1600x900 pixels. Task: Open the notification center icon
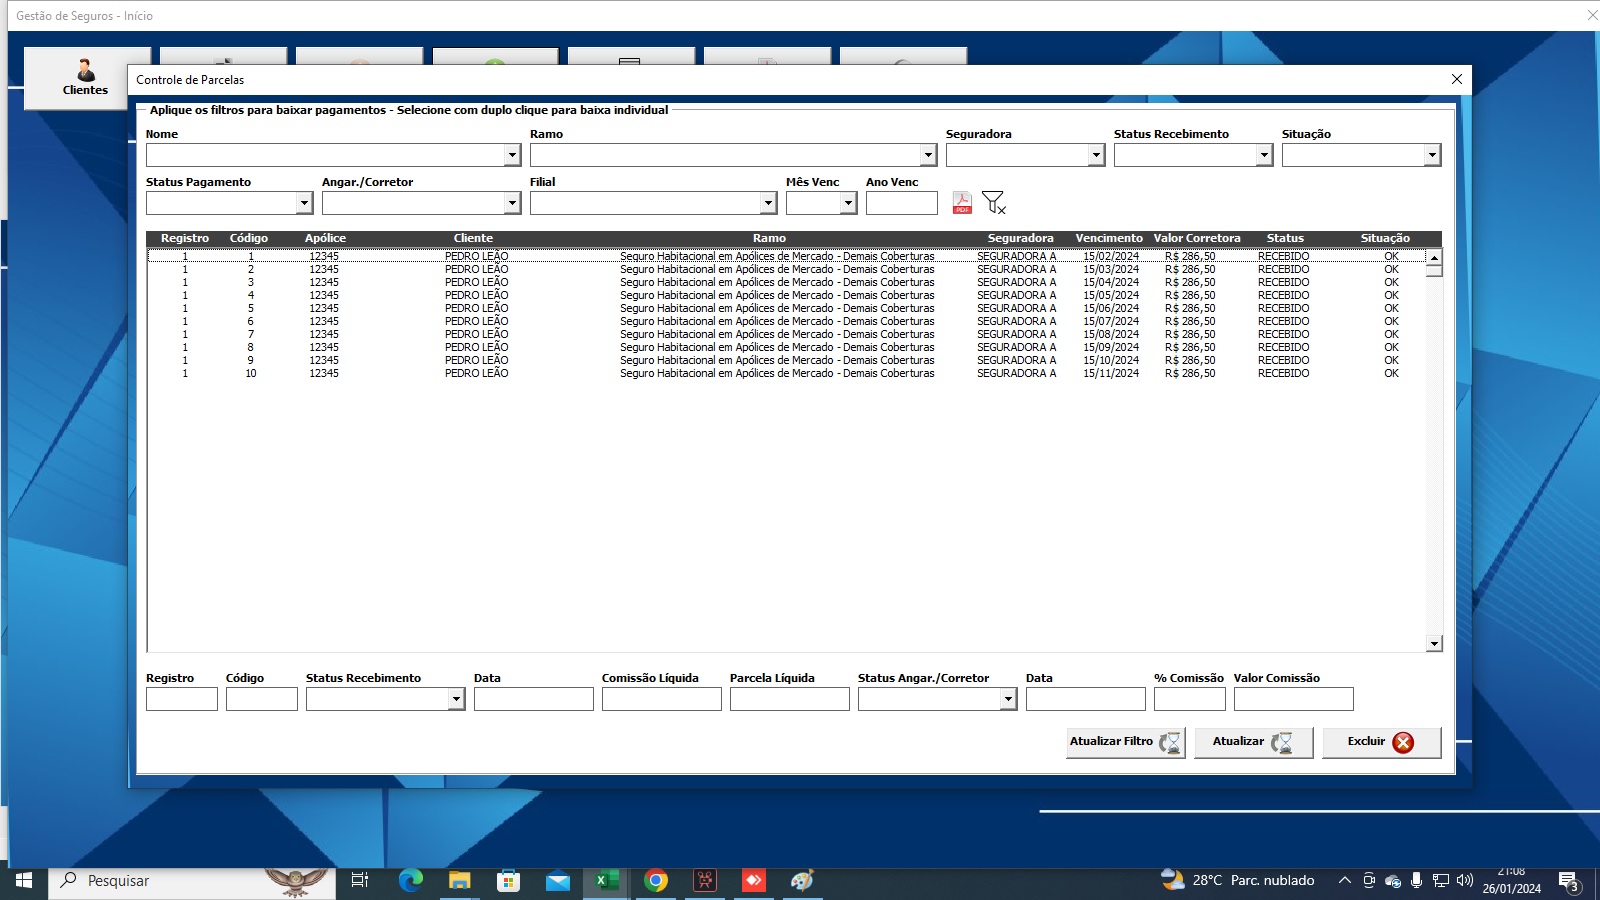coord(1569,882)
